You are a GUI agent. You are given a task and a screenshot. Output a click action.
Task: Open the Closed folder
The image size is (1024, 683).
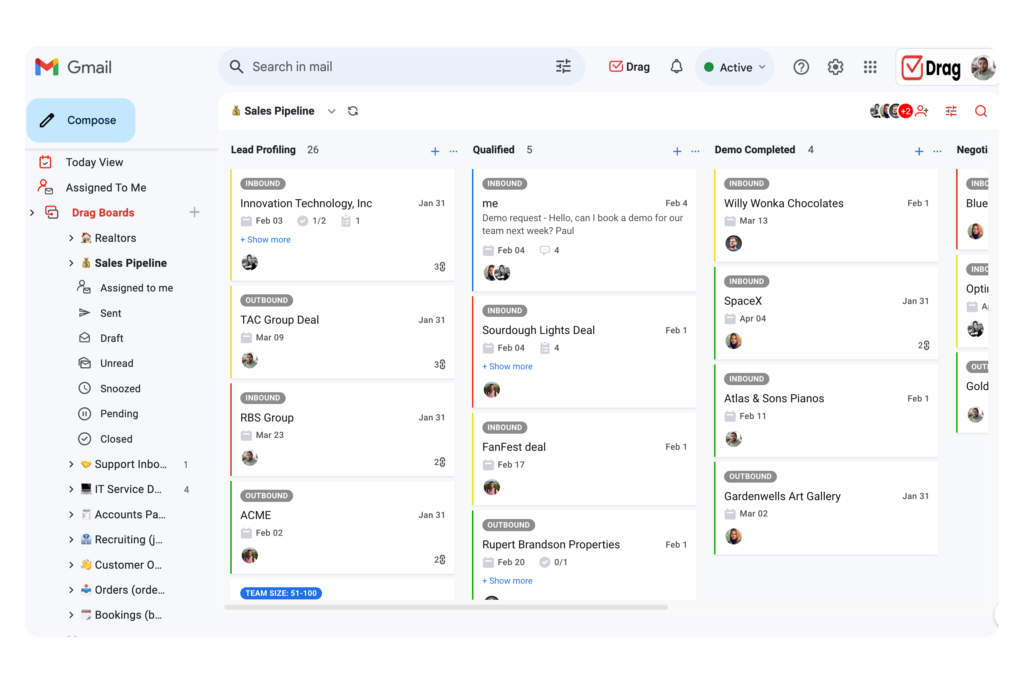coord(116,439)
